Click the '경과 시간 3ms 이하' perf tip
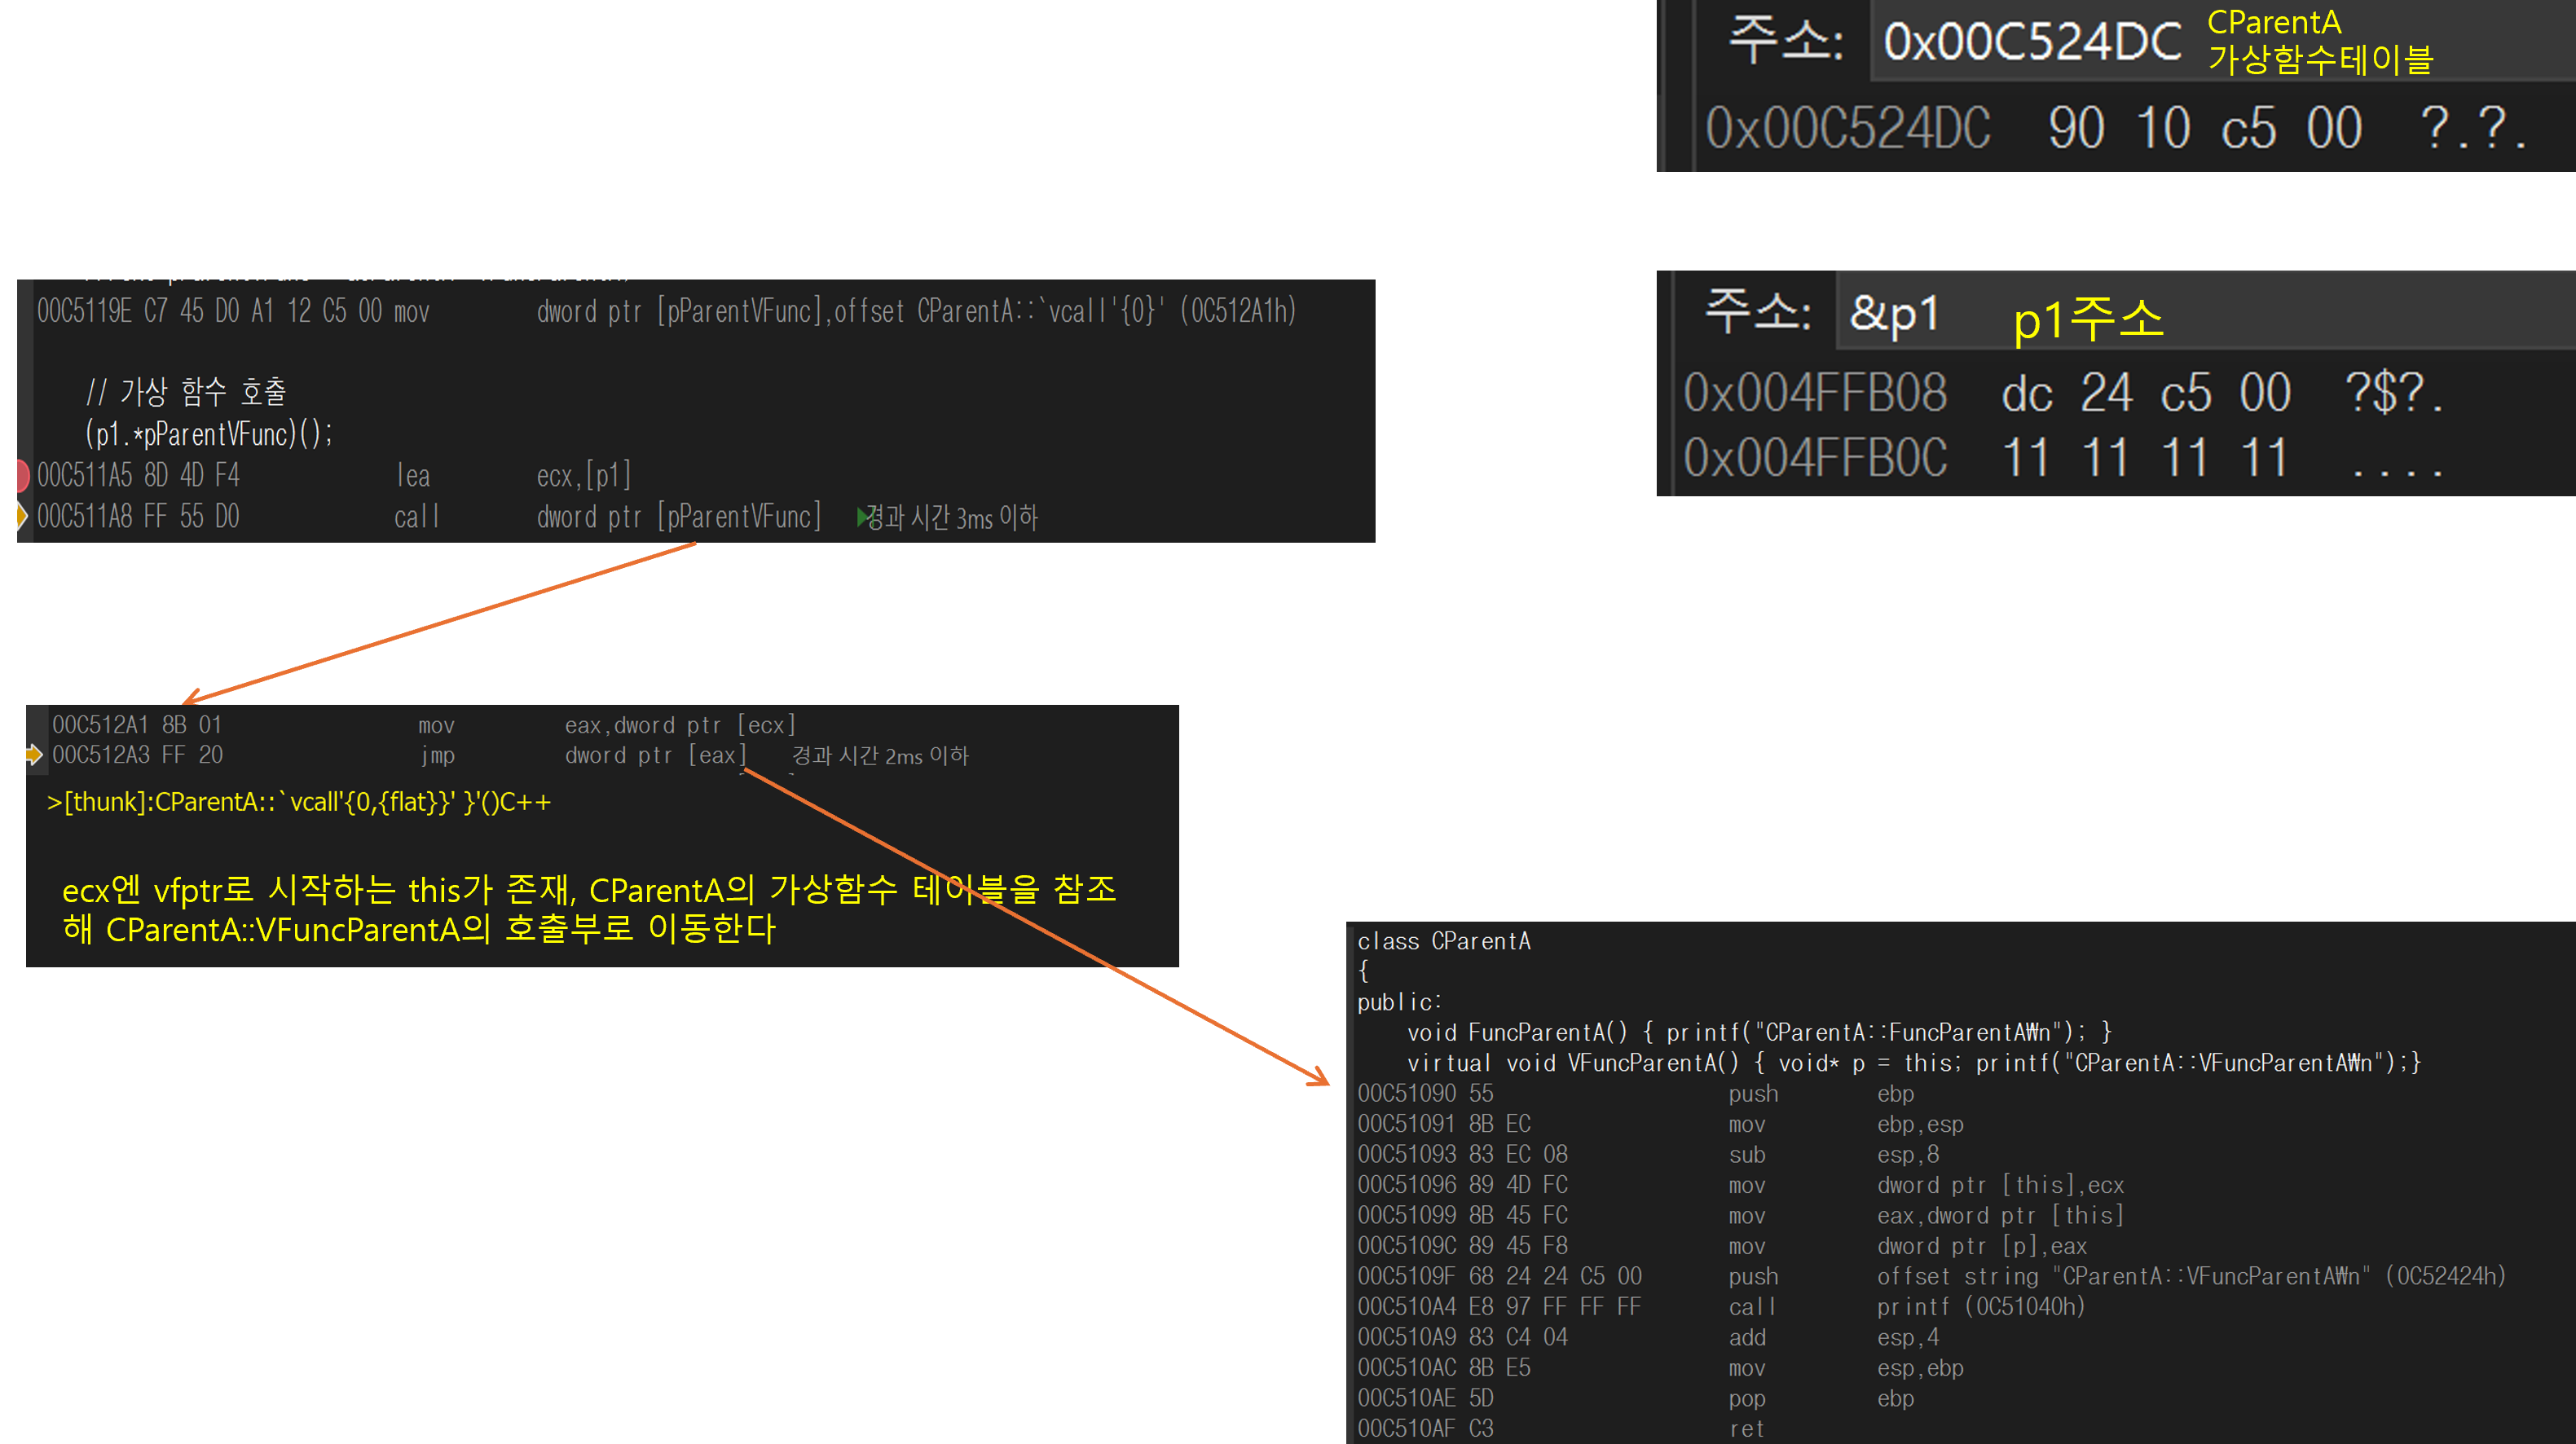Image resolution: width=2576 pixels, height=1444 pixels. point(952,517)
